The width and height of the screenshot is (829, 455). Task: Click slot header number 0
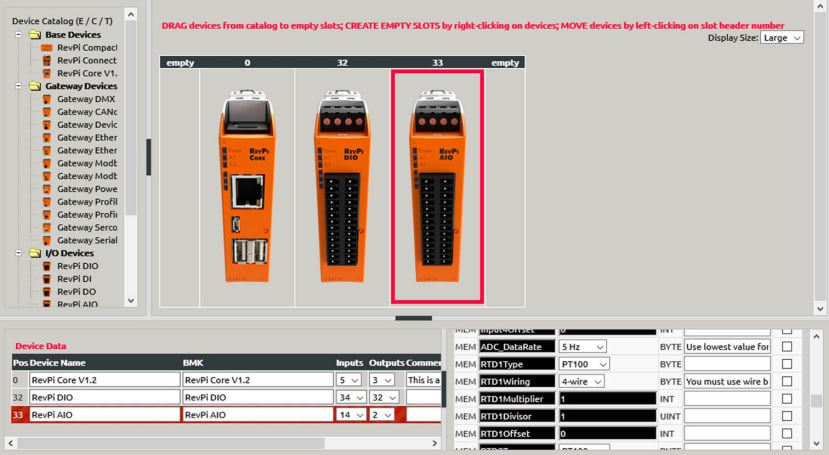pos(247,62)
